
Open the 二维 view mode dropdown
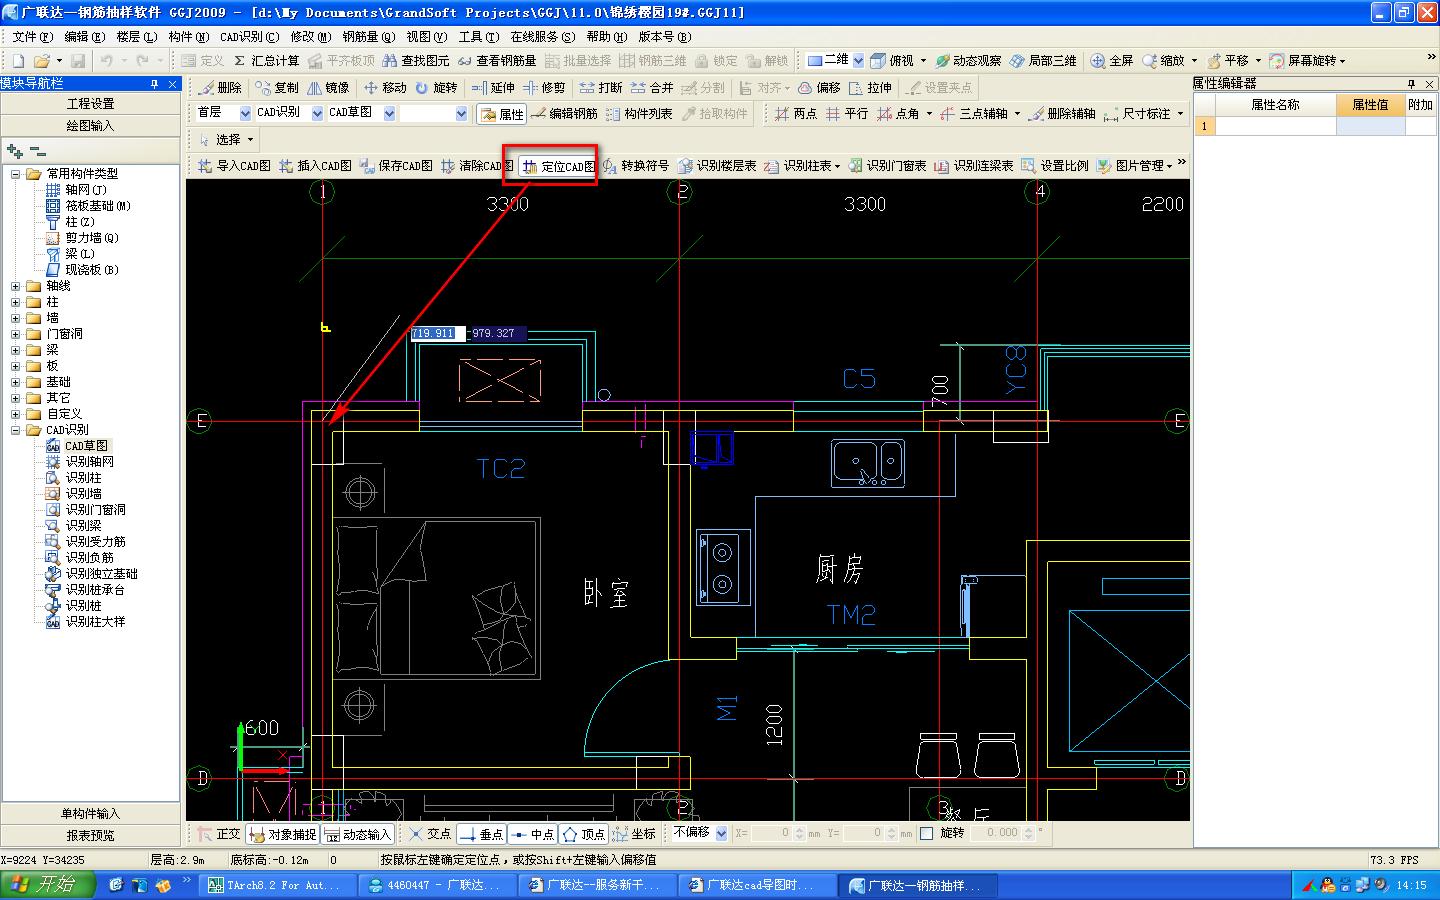pyautogui.click(x=858, y=61)
